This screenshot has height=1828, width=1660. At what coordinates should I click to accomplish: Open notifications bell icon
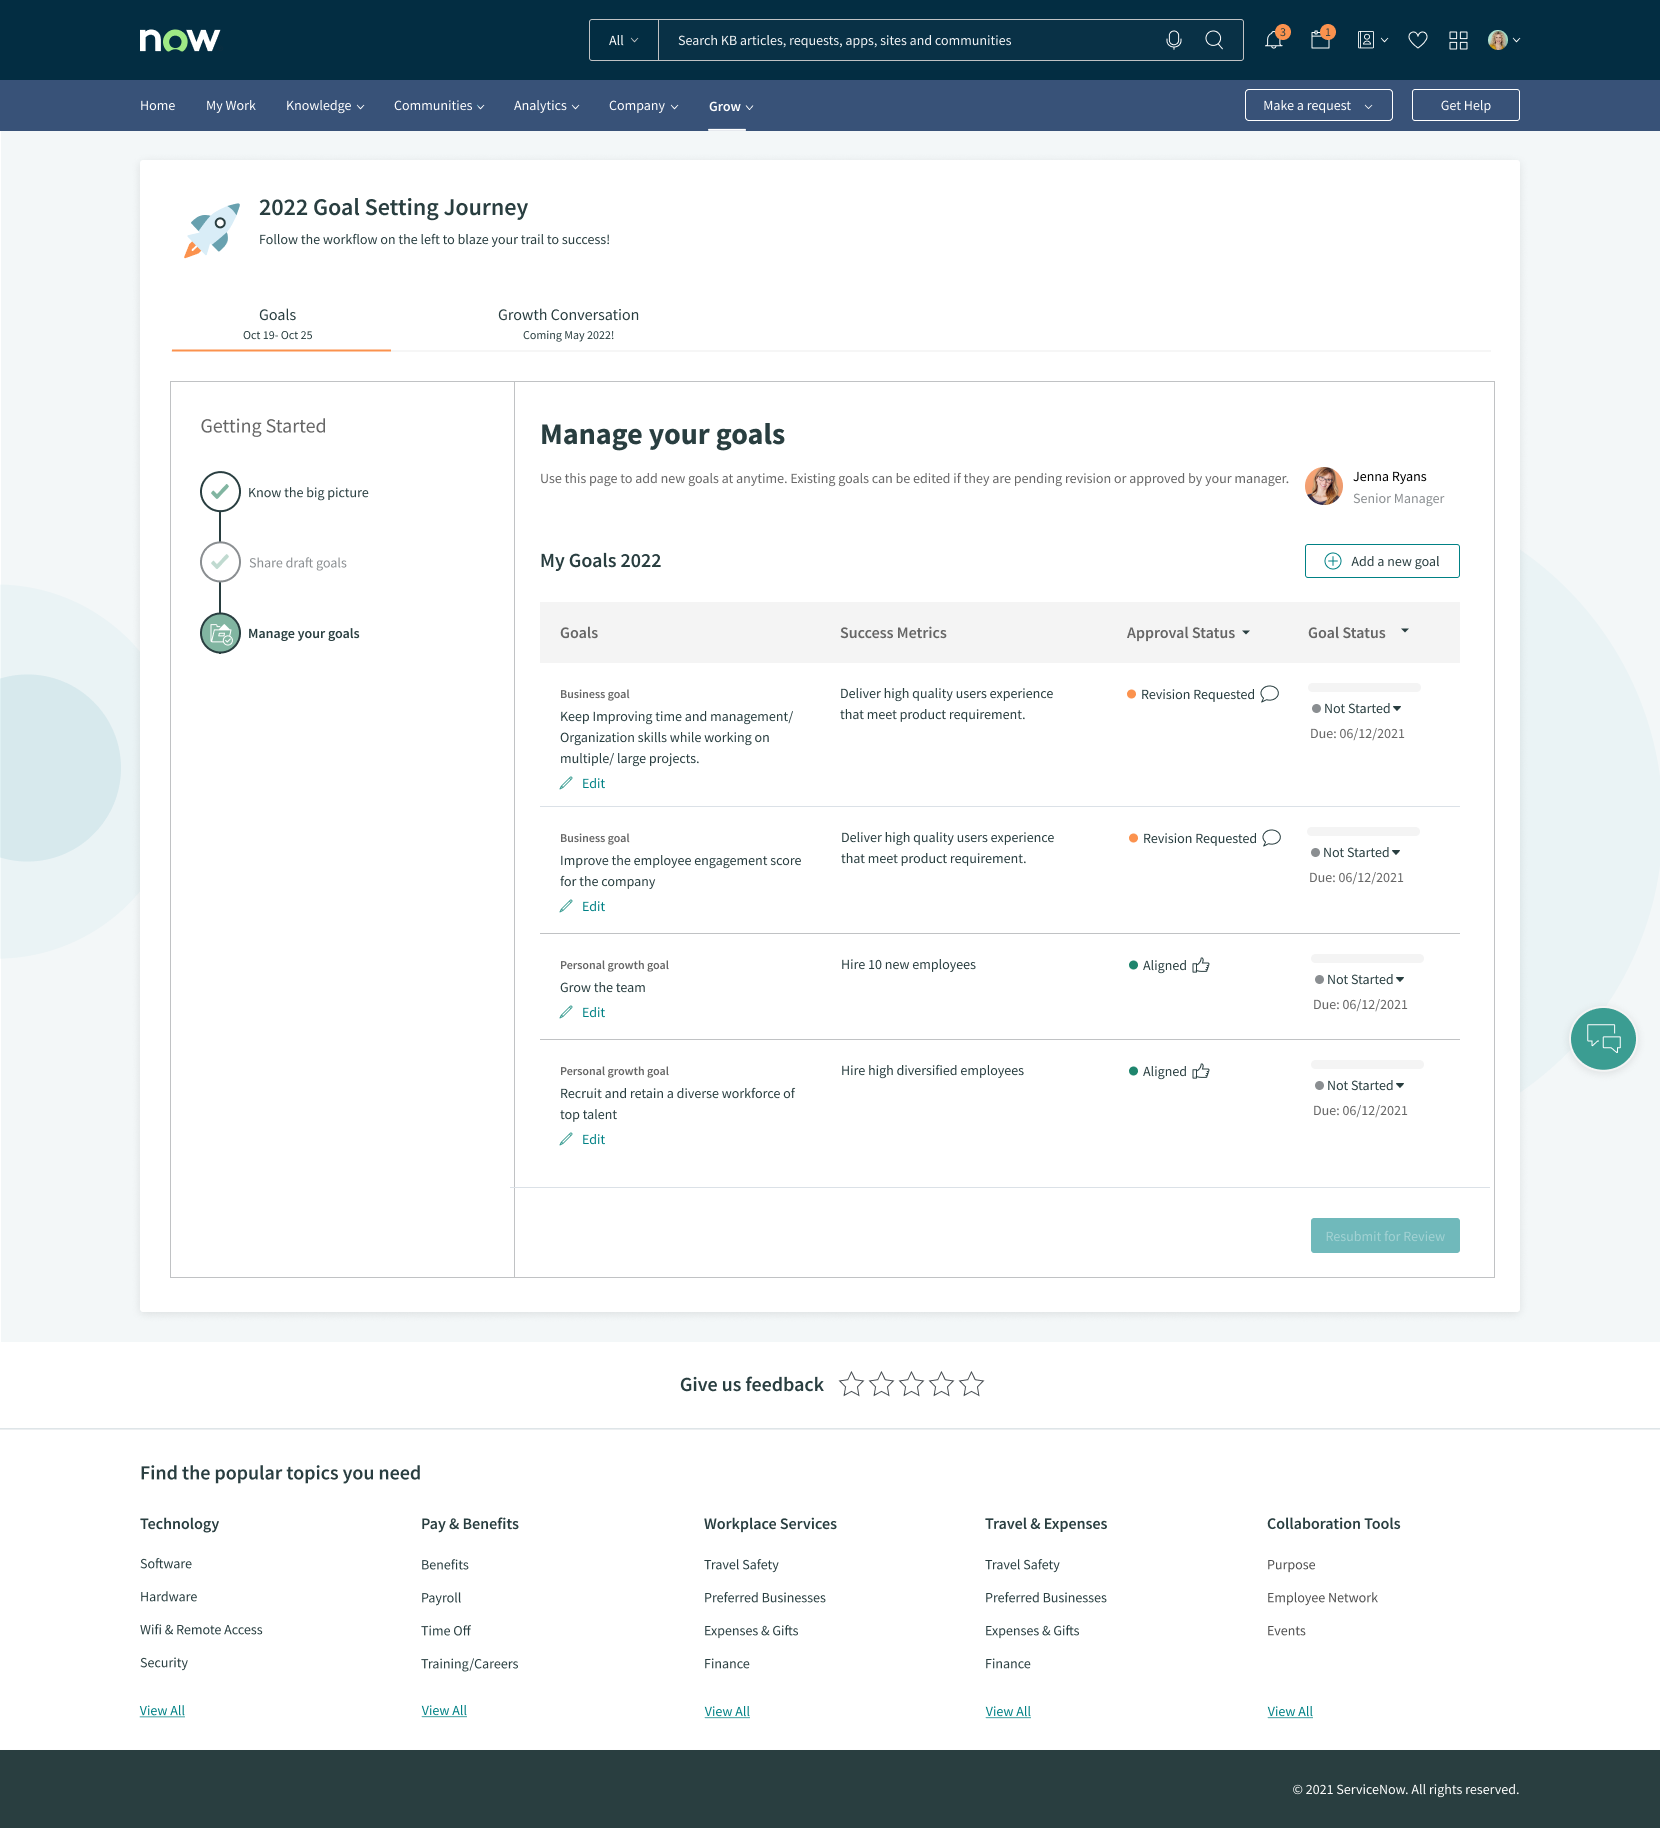coord(1274,40)
